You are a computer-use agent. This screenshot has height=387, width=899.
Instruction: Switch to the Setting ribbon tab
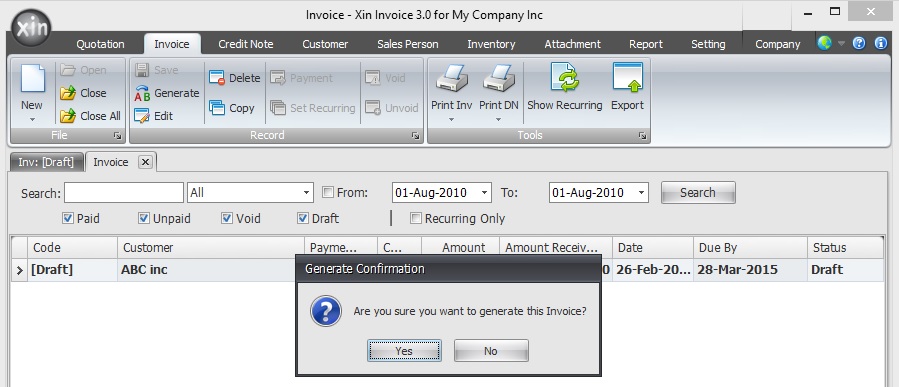point(708,44)
